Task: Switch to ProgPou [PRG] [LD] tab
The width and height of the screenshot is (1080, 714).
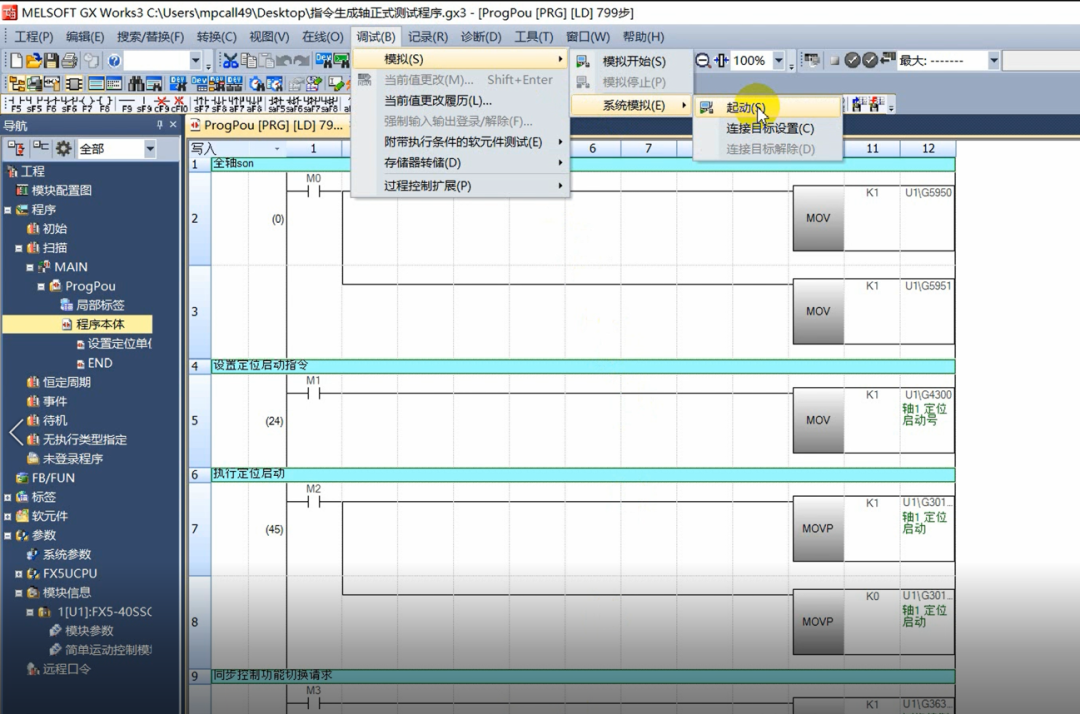Action: 267,125
